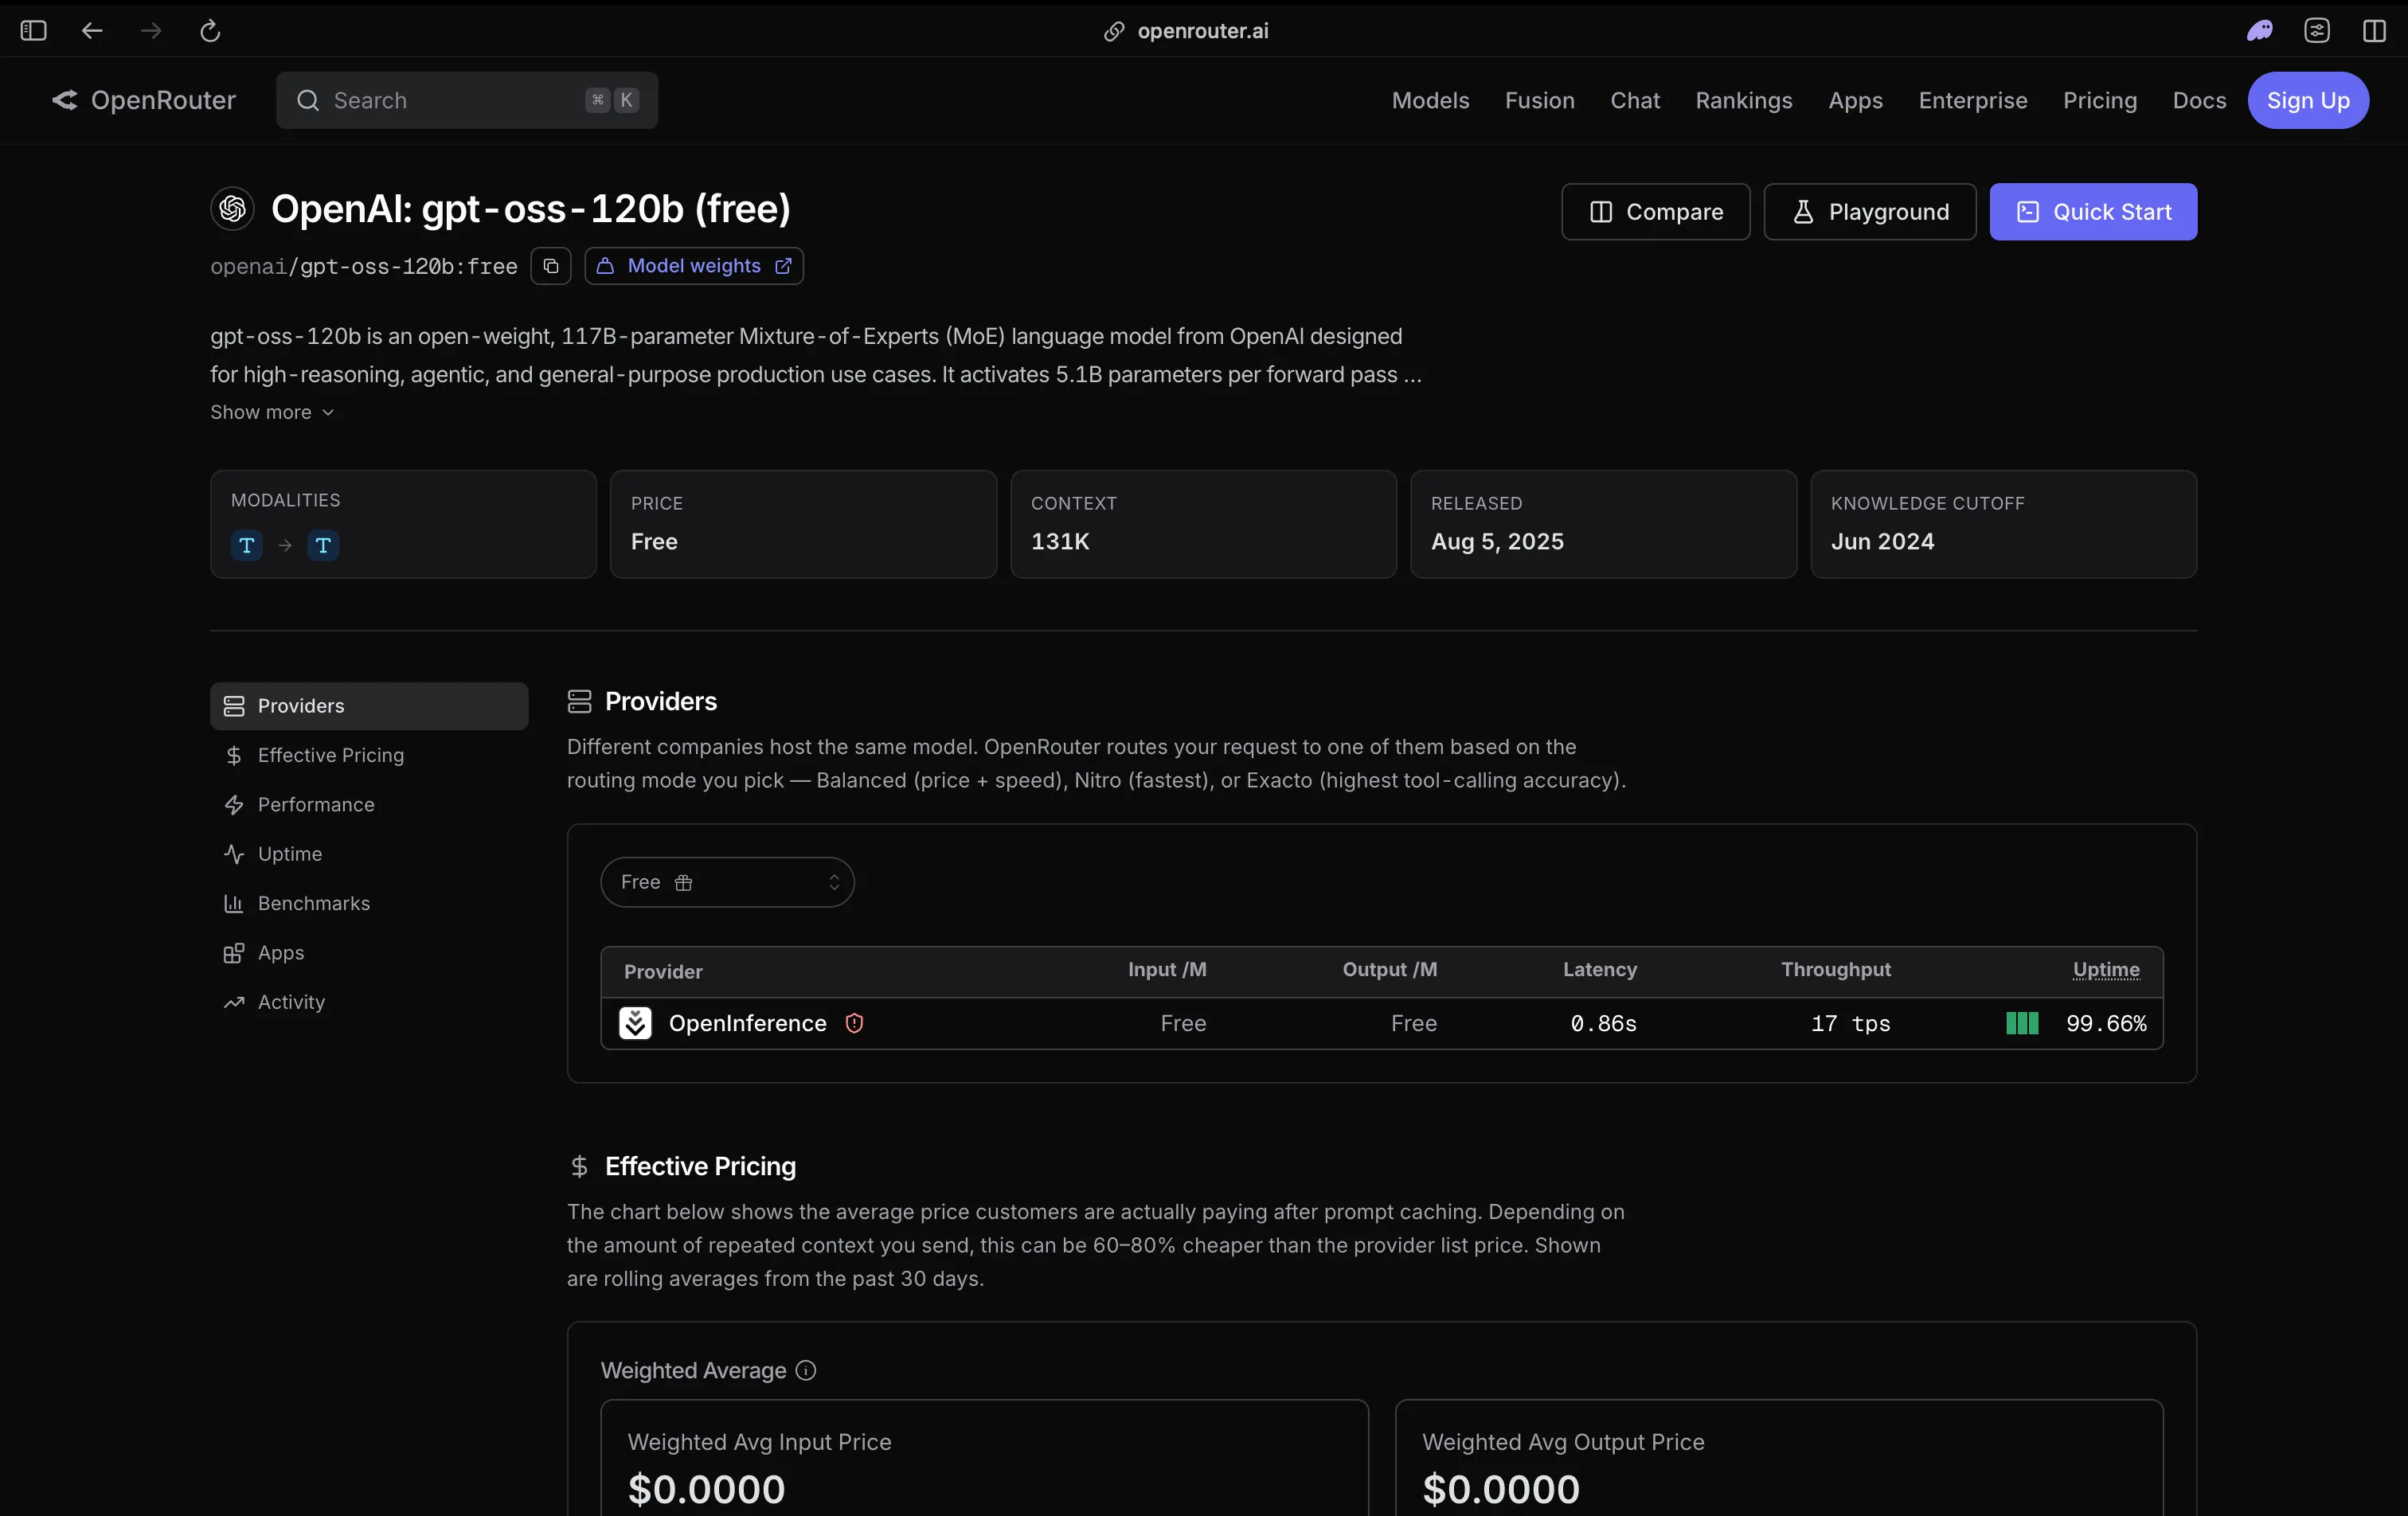Focus the Search input field
Screen dimensions: 2408x1516
click(467, 100)
